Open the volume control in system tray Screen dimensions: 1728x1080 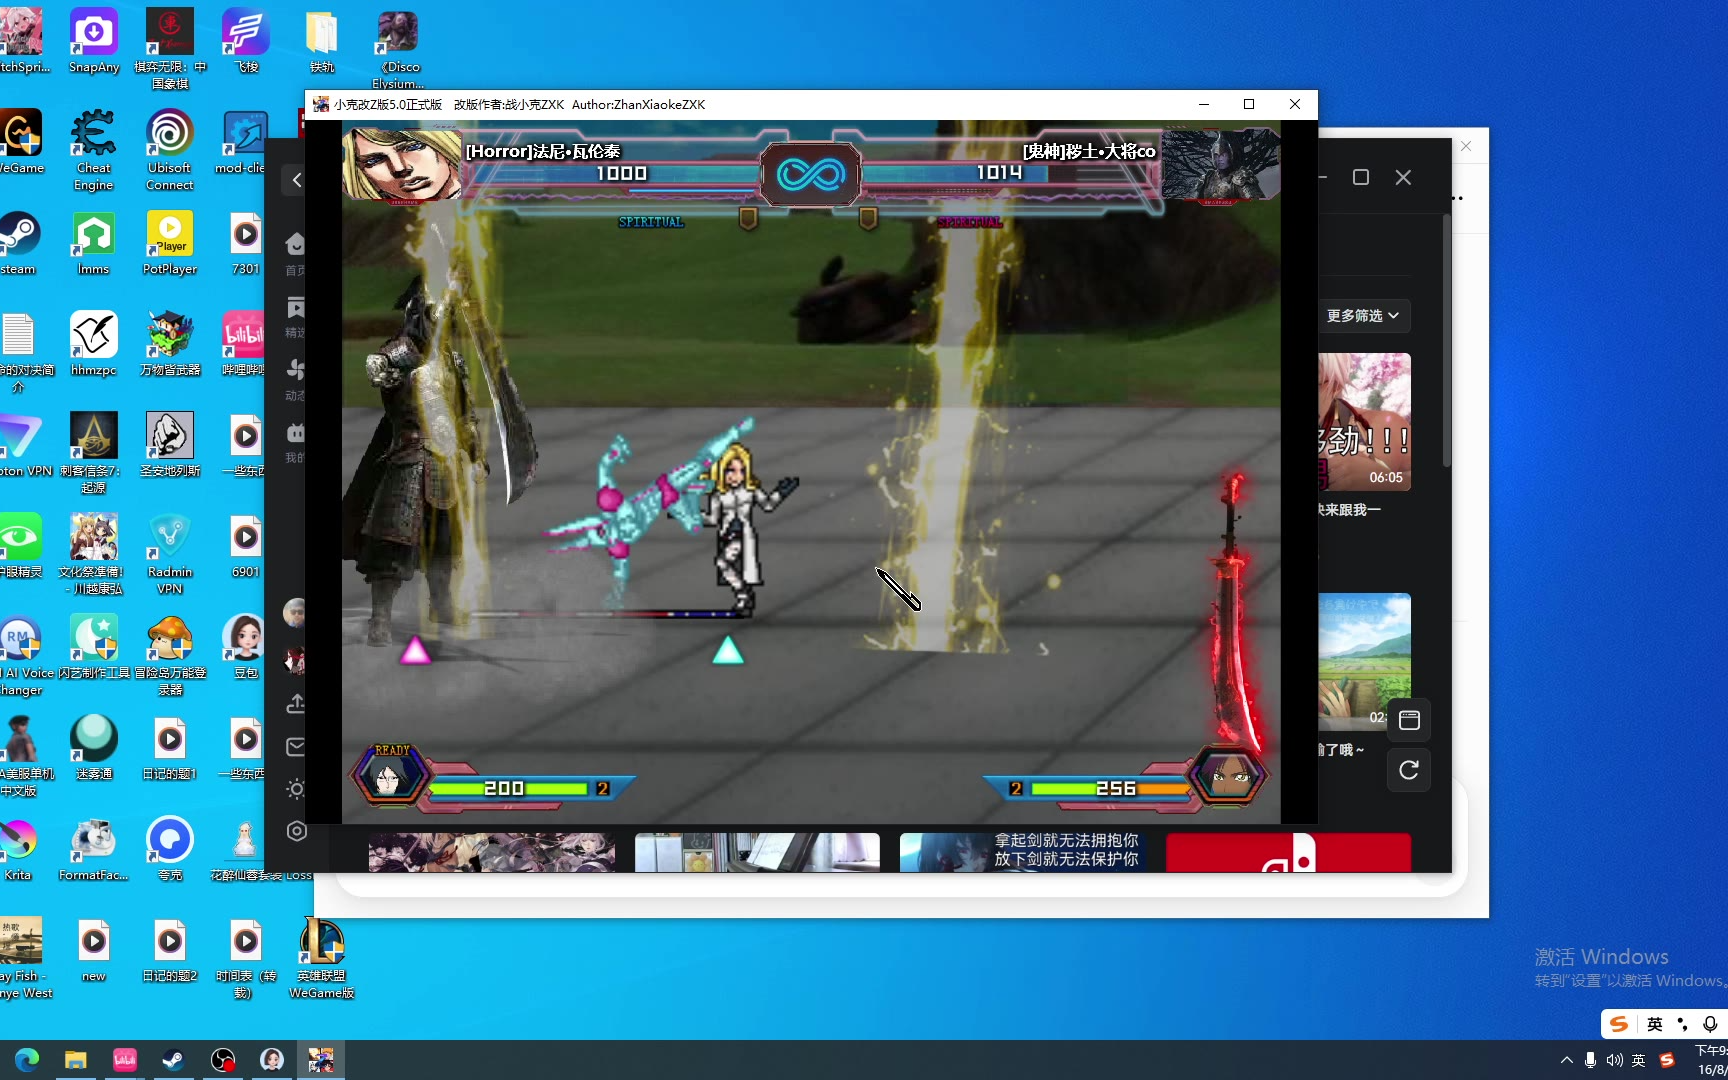pos(1614,1060)
